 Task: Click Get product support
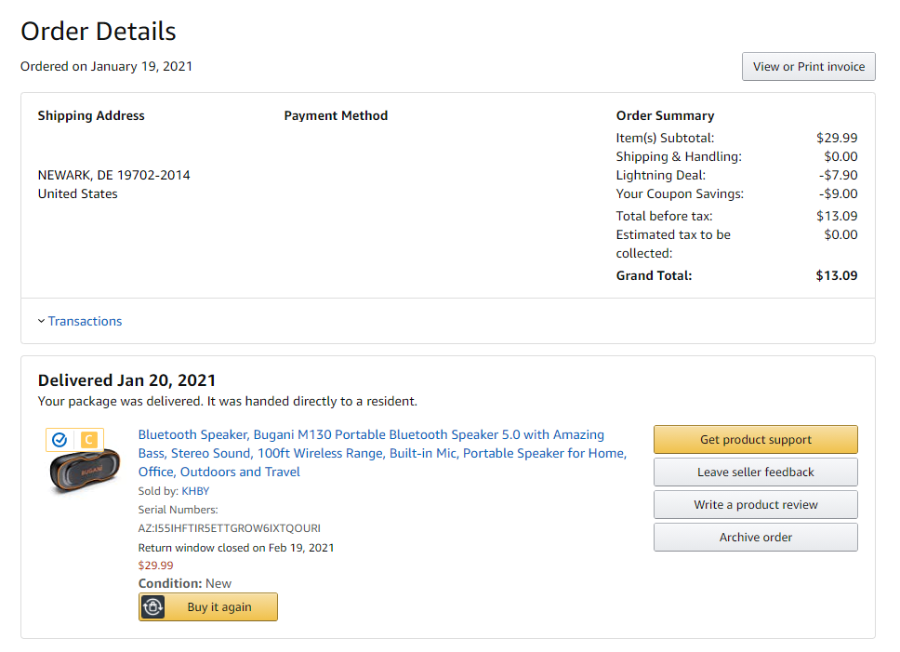point(755,440)
